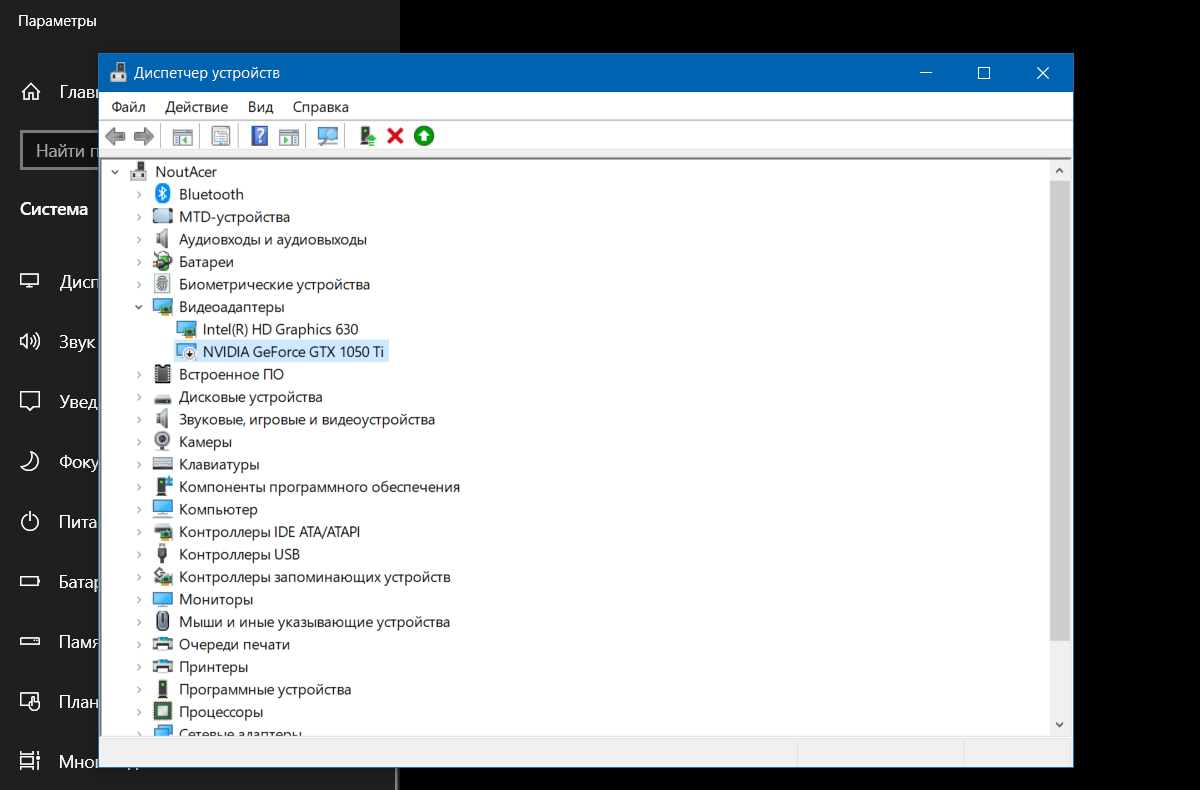Image resolution: width=1200 pixels, height=790 pixels.
Task: Expand the Звуковые, игровые и видеоустройства category
Action: point(139,420)
